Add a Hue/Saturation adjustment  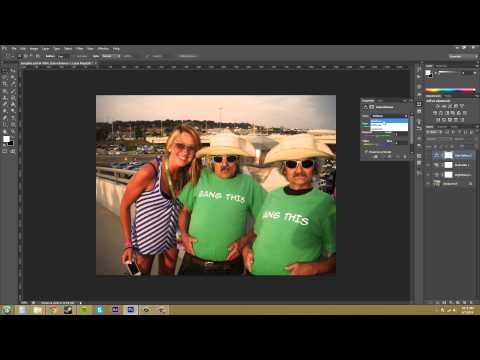click(435, 113)
